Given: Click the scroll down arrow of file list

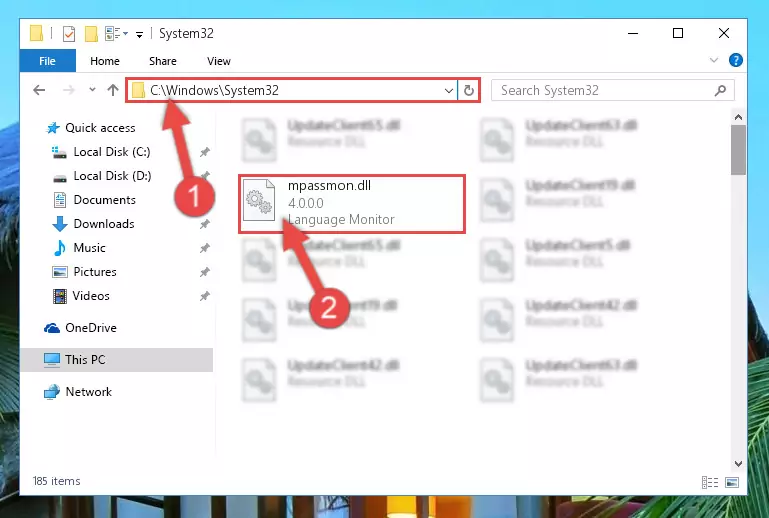Looking at the screenshot, I should (x=738, y=464).
